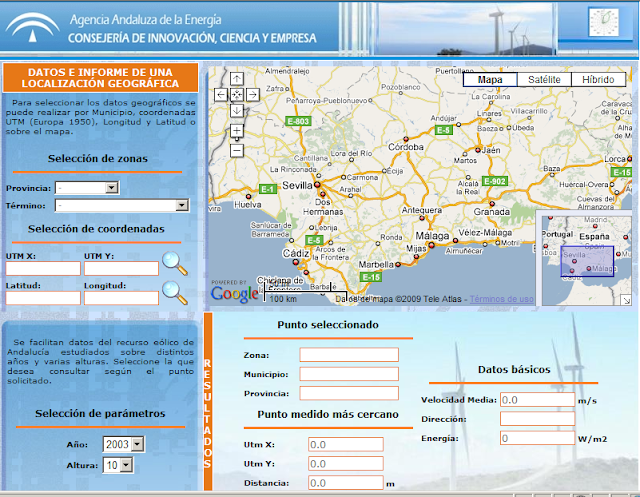Pan the map right with the arrow
This screenshot has width=640, height=497.
pos(253,95)
